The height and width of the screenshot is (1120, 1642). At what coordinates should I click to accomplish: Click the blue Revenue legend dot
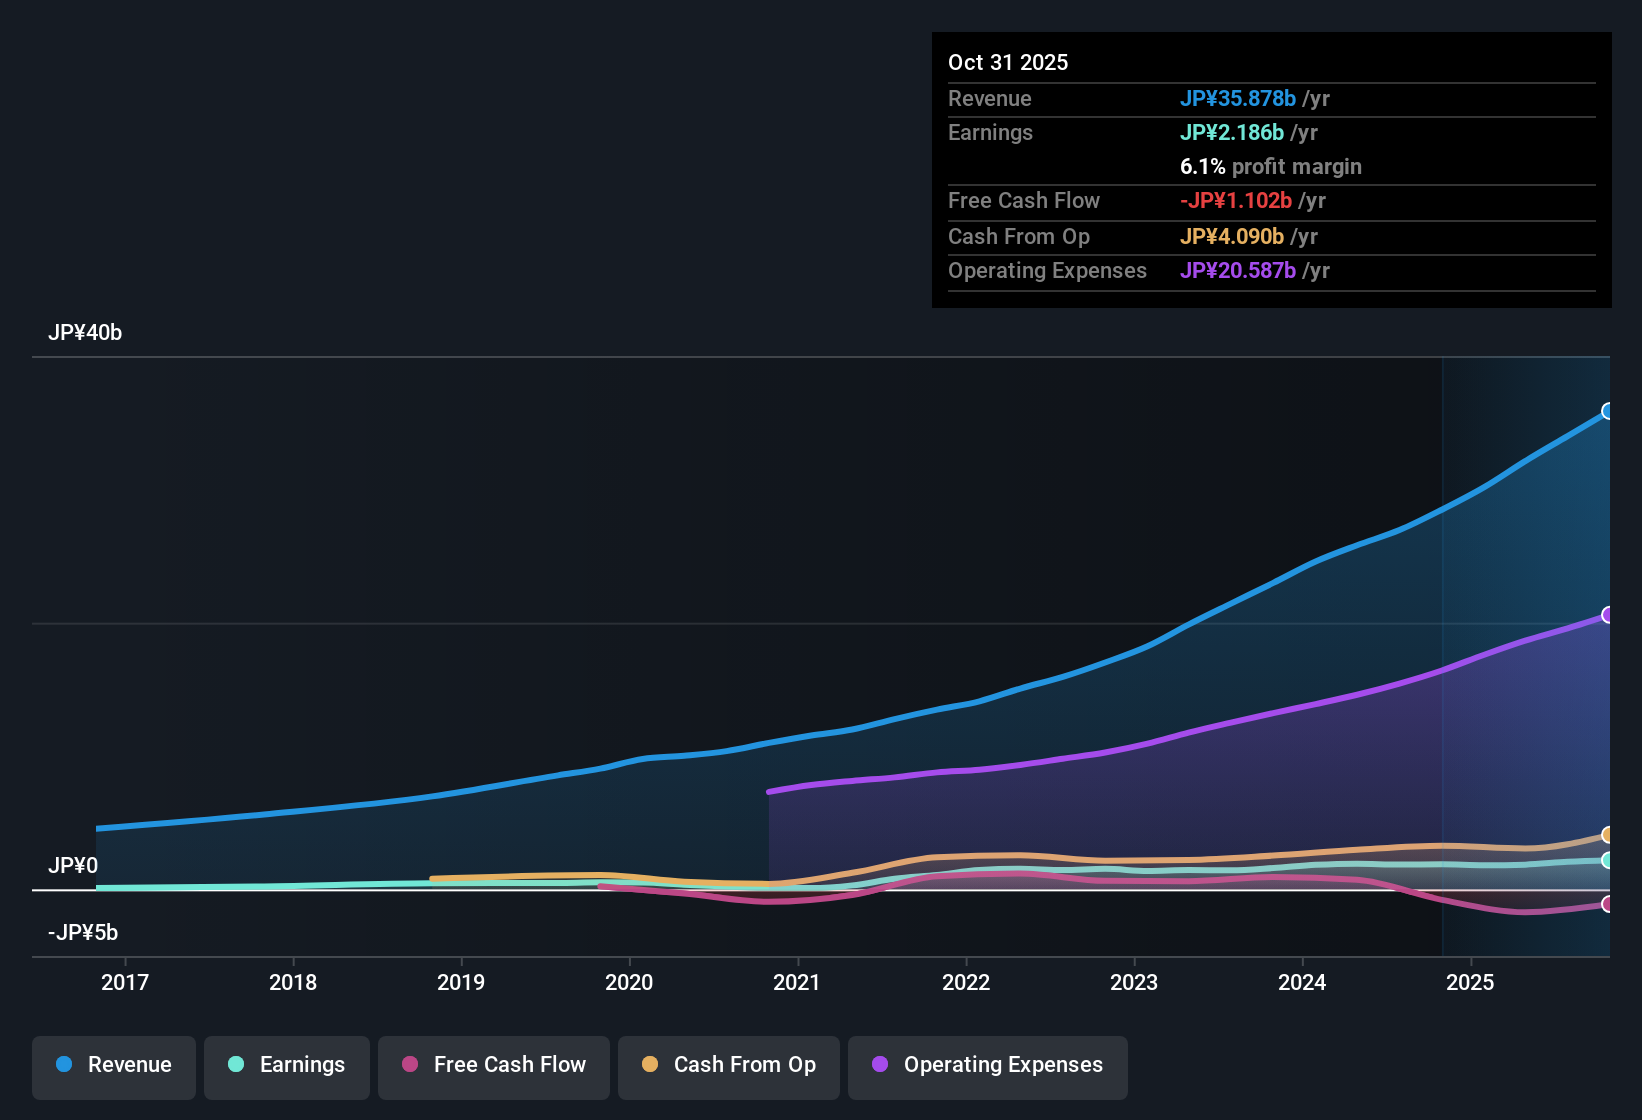point(65,1065)
